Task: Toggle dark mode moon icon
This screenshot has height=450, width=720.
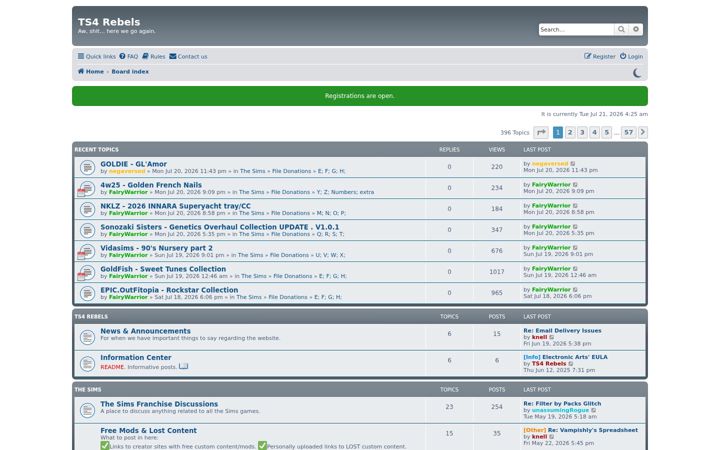Action: 637,73
